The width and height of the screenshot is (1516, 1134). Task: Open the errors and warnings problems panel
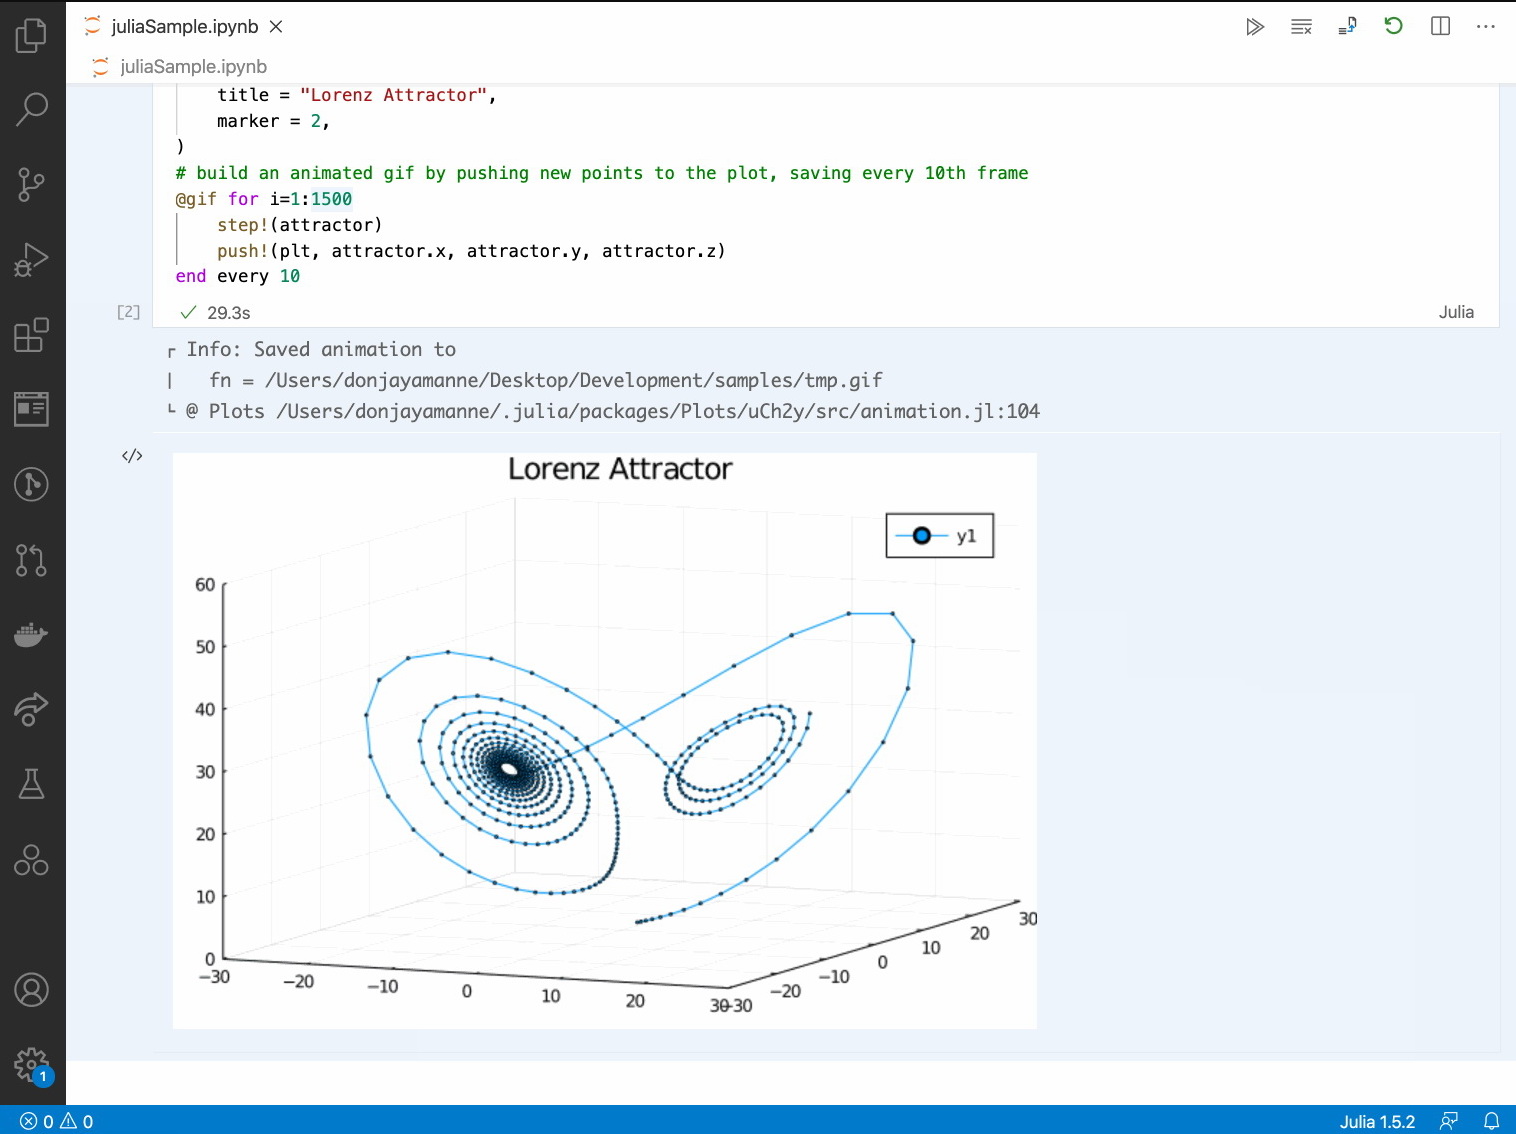pyautogui.click(x=57, y=1122)
